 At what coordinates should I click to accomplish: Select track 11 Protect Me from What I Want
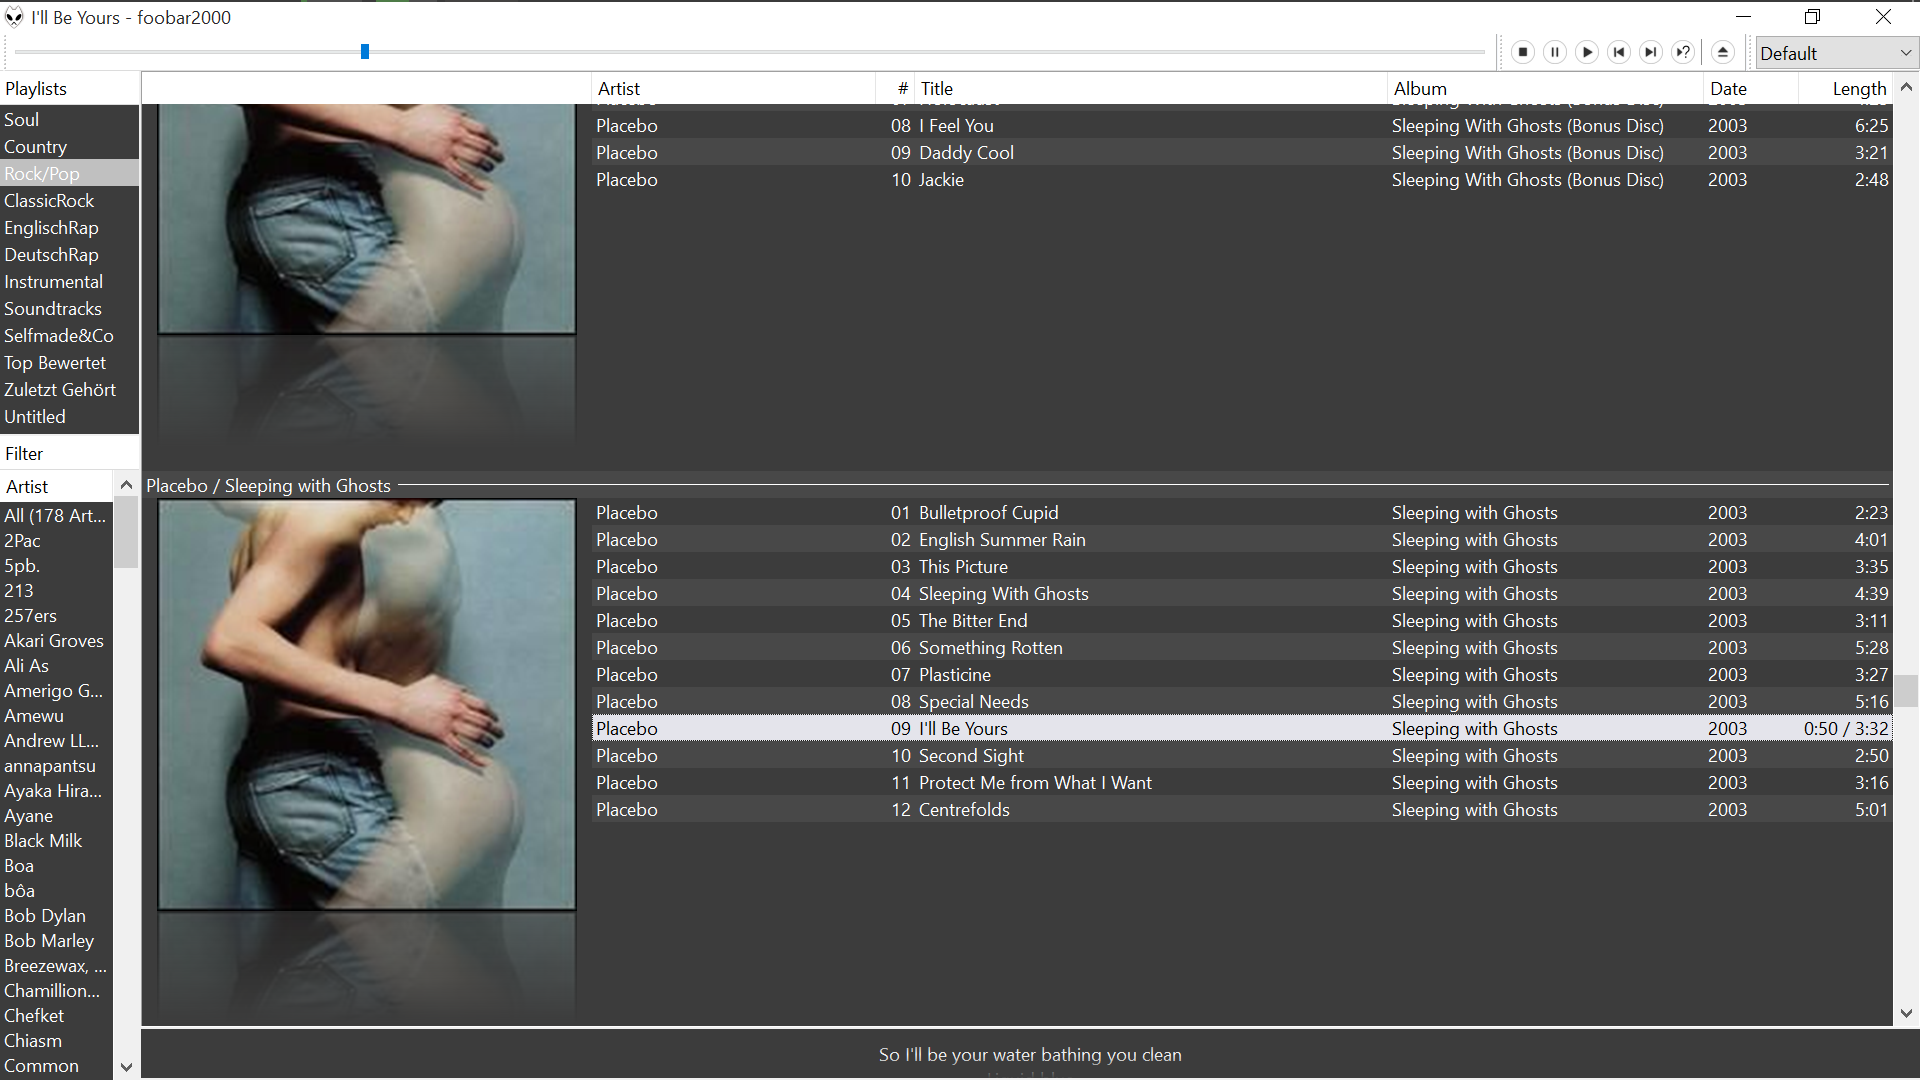pos(1241,783)
